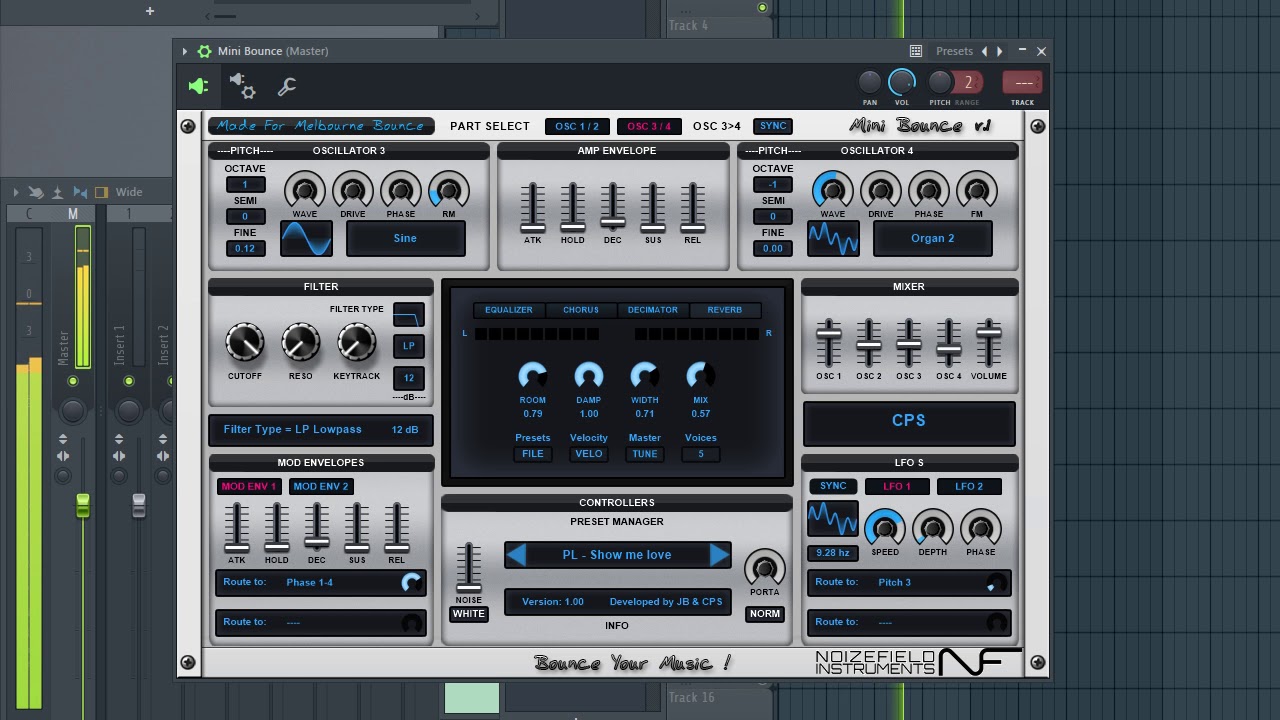Select LFO 1 toggle

[897, 487]
